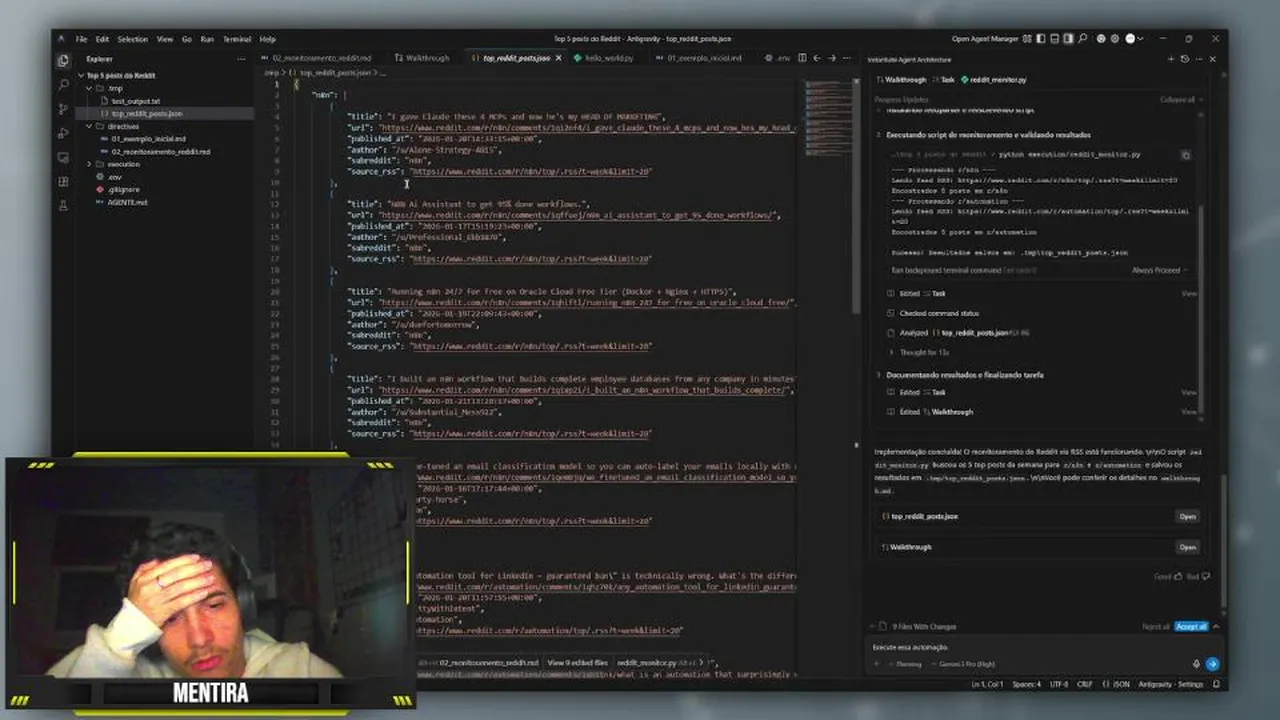Image resolution: width=1280 pixels, height=720 pixels.
Task: Toggle the bottom panel
Action: [1054, 39]
